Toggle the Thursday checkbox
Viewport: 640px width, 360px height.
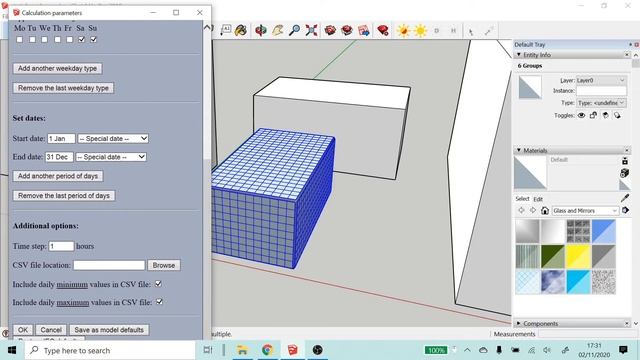(58, 40)
